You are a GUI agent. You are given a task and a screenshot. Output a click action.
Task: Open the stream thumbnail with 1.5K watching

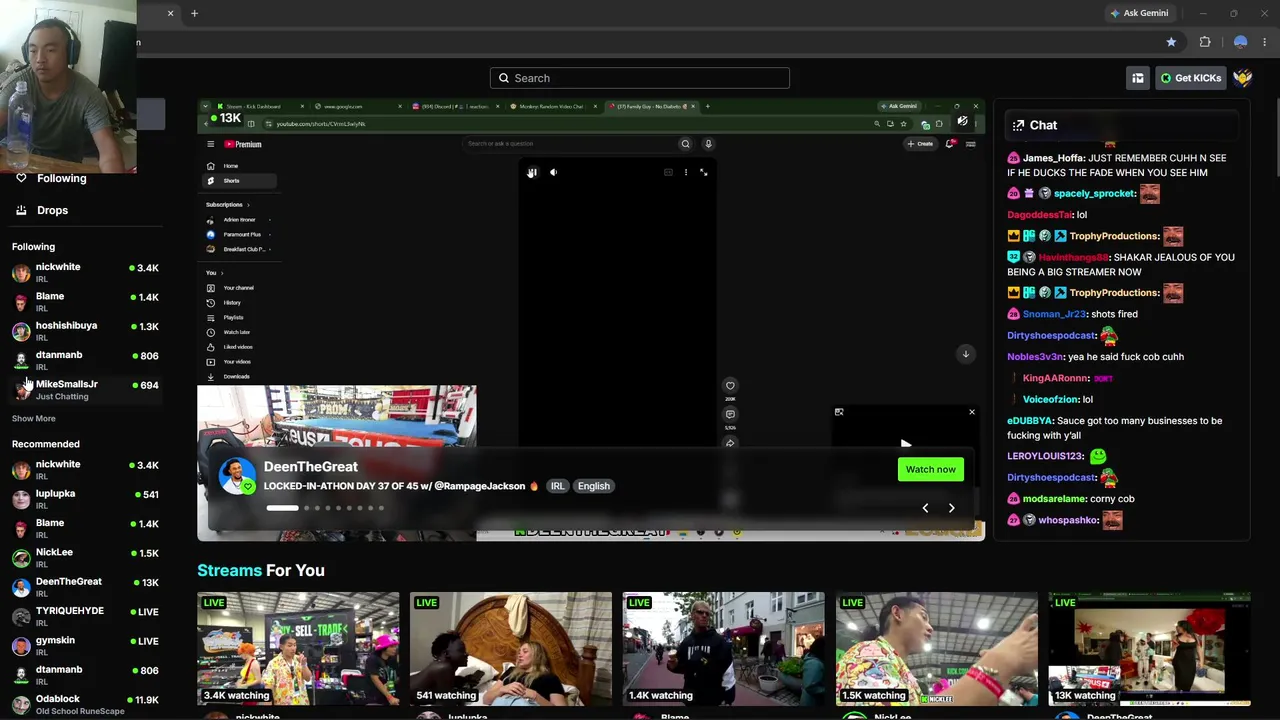(x=937, y=649)
